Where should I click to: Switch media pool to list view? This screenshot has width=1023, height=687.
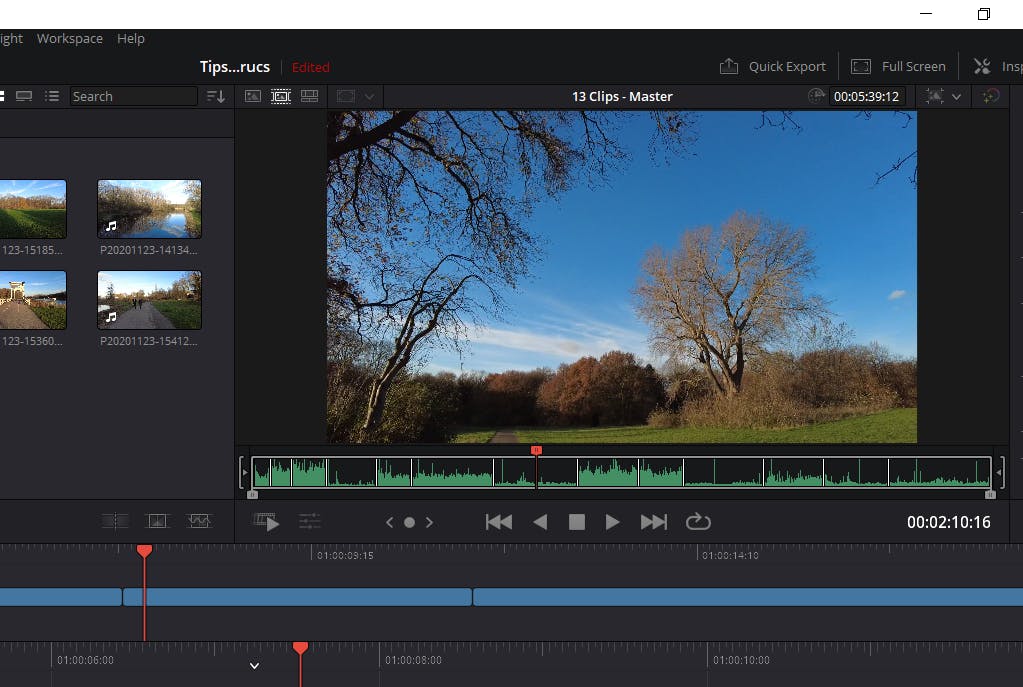click(52, 97)
